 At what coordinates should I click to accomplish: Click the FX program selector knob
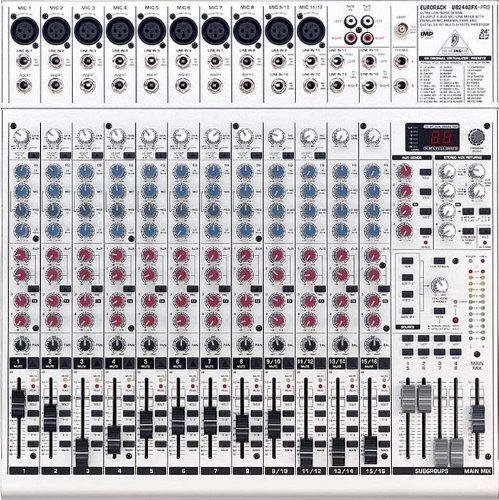[476, 137]
